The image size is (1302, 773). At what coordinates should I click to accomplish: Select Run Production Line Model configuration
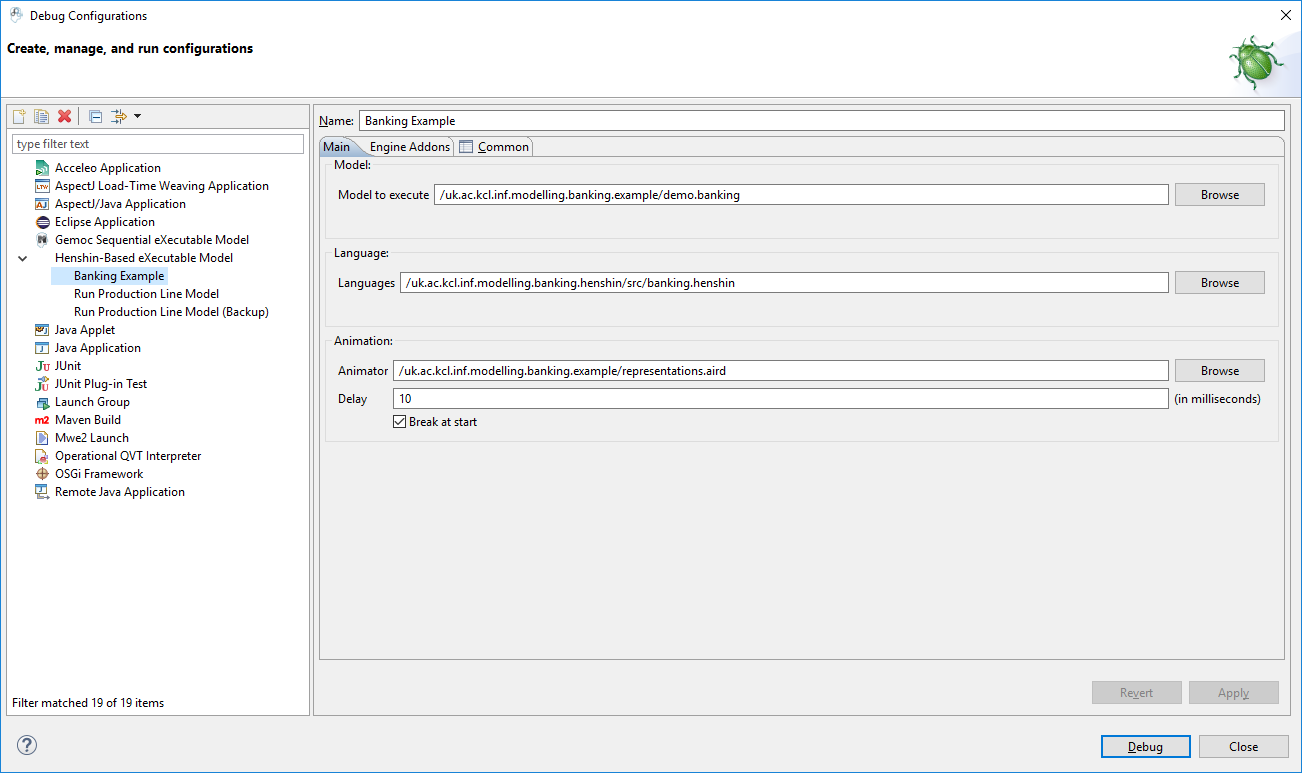pyautogui.click(x=146, y=294)
